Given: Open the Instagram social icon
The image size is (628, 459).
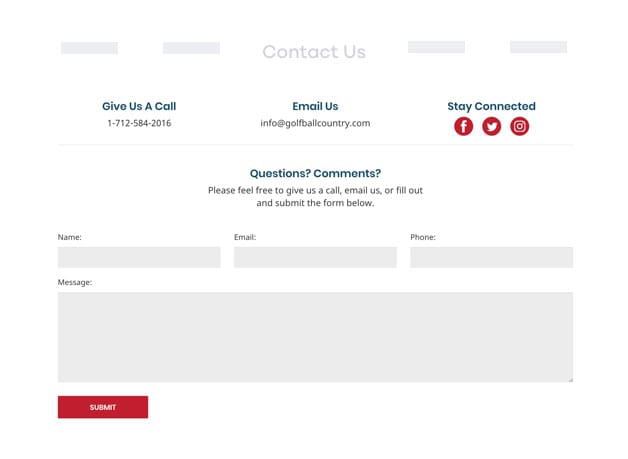Looking at the screenshot, I should [x=520, y=126].
